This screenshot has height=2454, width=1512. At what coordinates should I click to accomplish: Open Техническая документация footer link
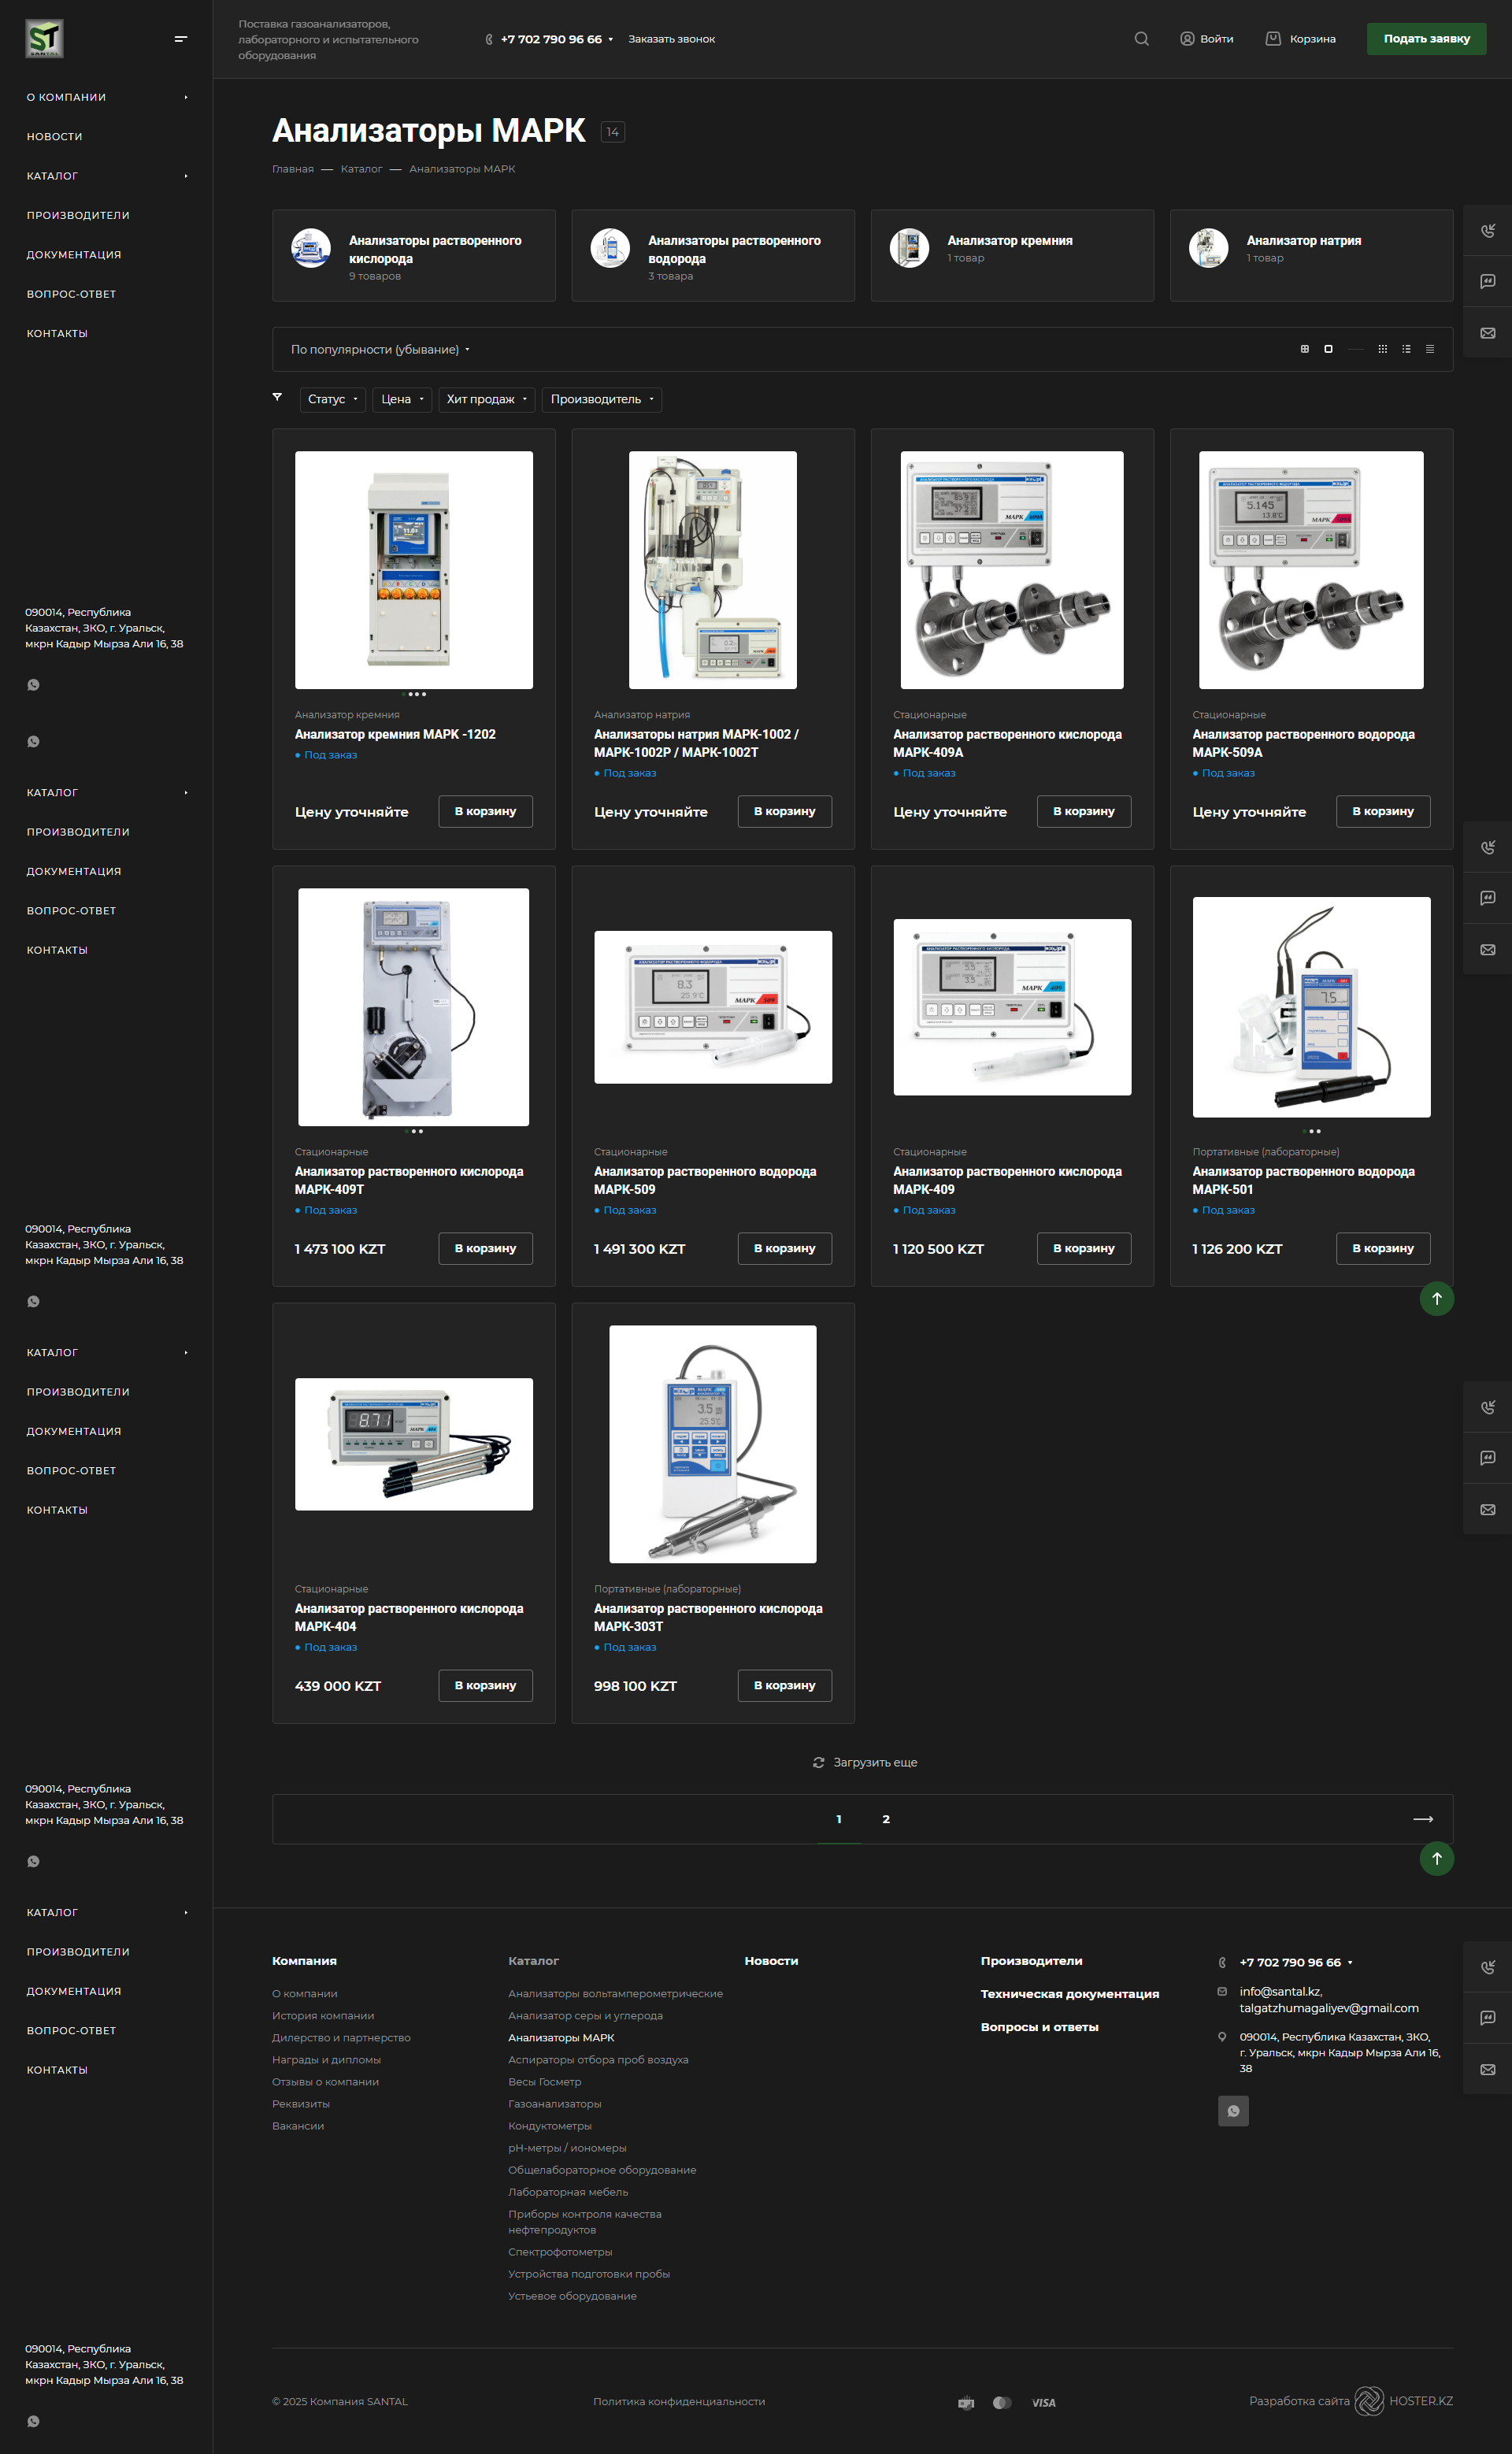pyautogui.click(x=1070, y=1994)
